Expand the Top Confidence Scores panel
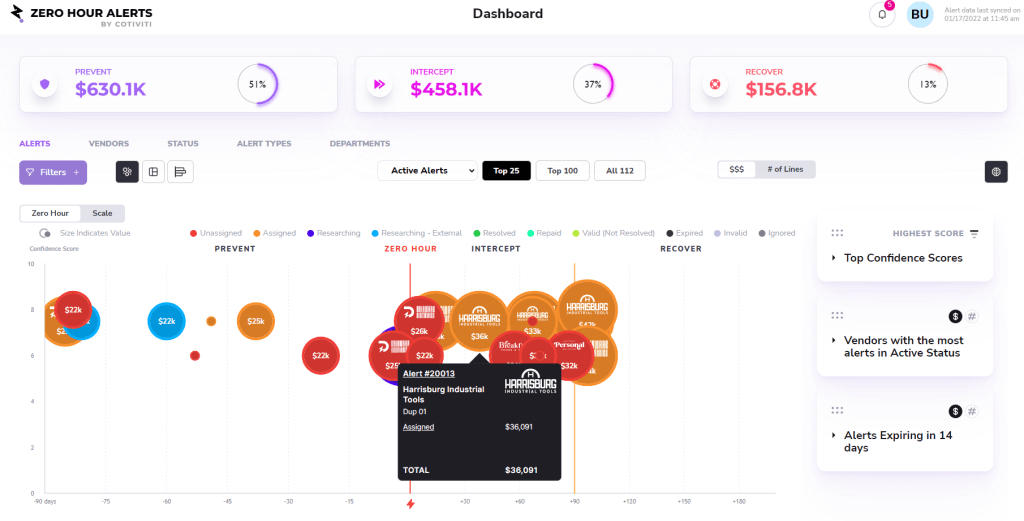1024x521 pixels. click(x=903, y=258)
